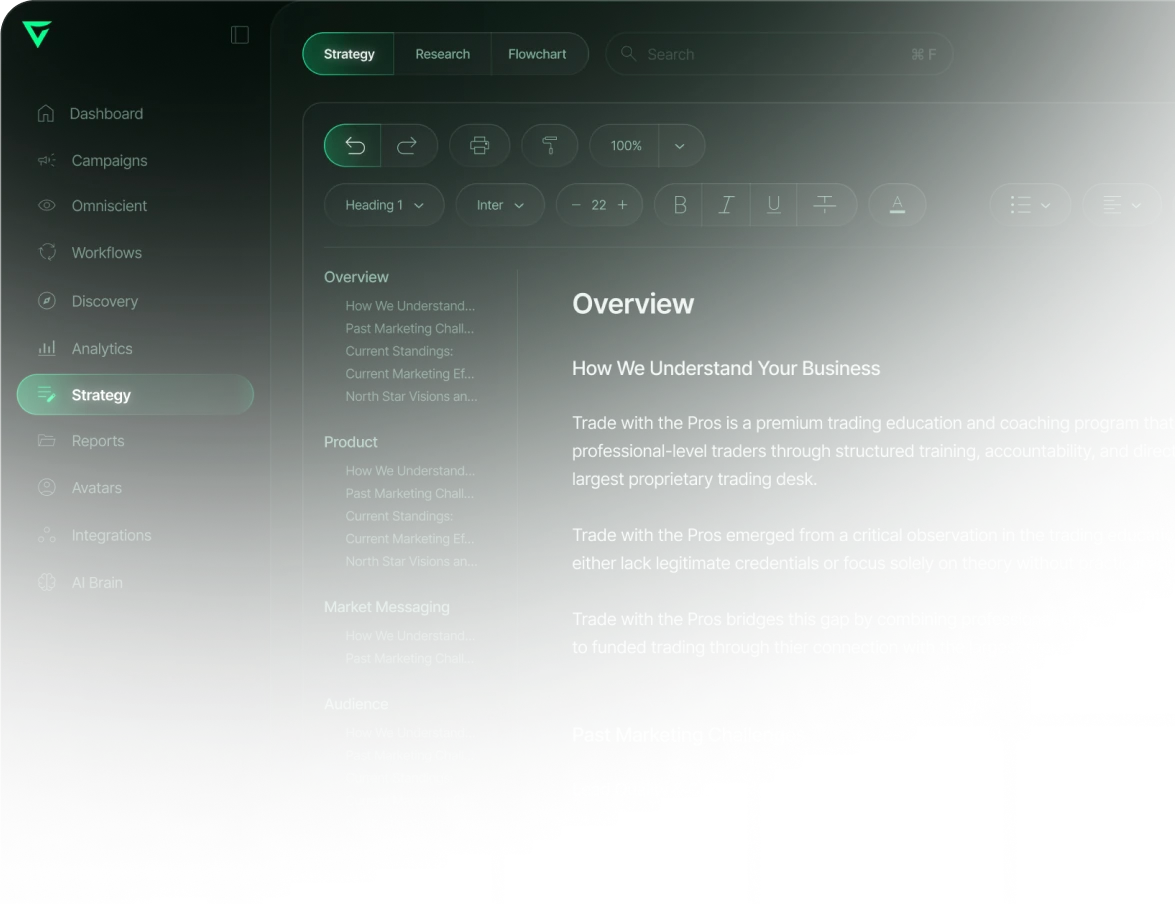Switch to the Research tab
The width and height of the screenshot is (1175, 904).
pyautogui.click(x=442, y=54)
